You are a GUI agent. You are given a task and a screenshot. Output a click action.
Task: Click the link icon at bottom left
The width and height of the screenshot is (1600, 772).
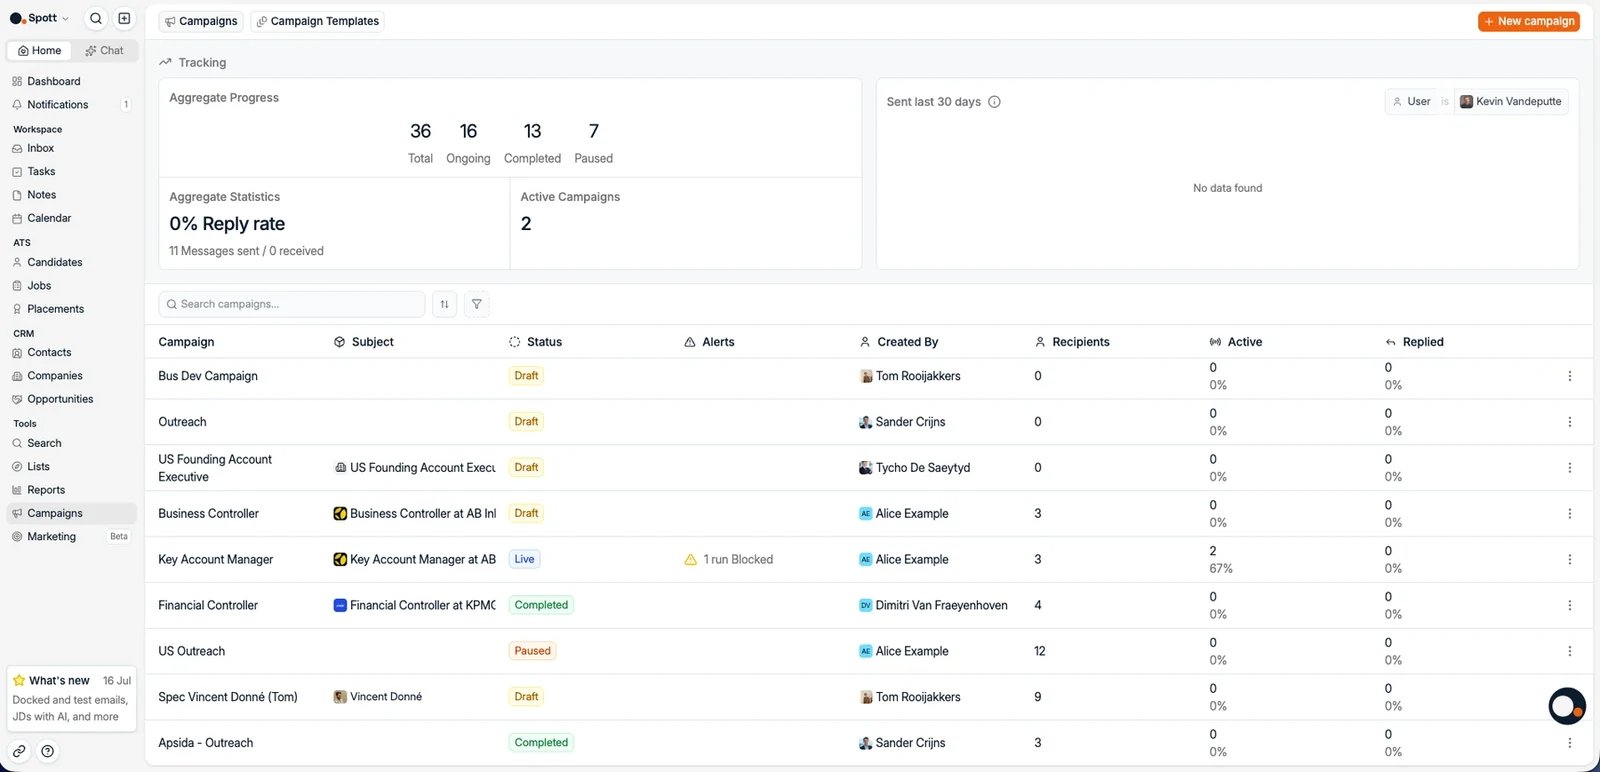click(x=20, y=751)
